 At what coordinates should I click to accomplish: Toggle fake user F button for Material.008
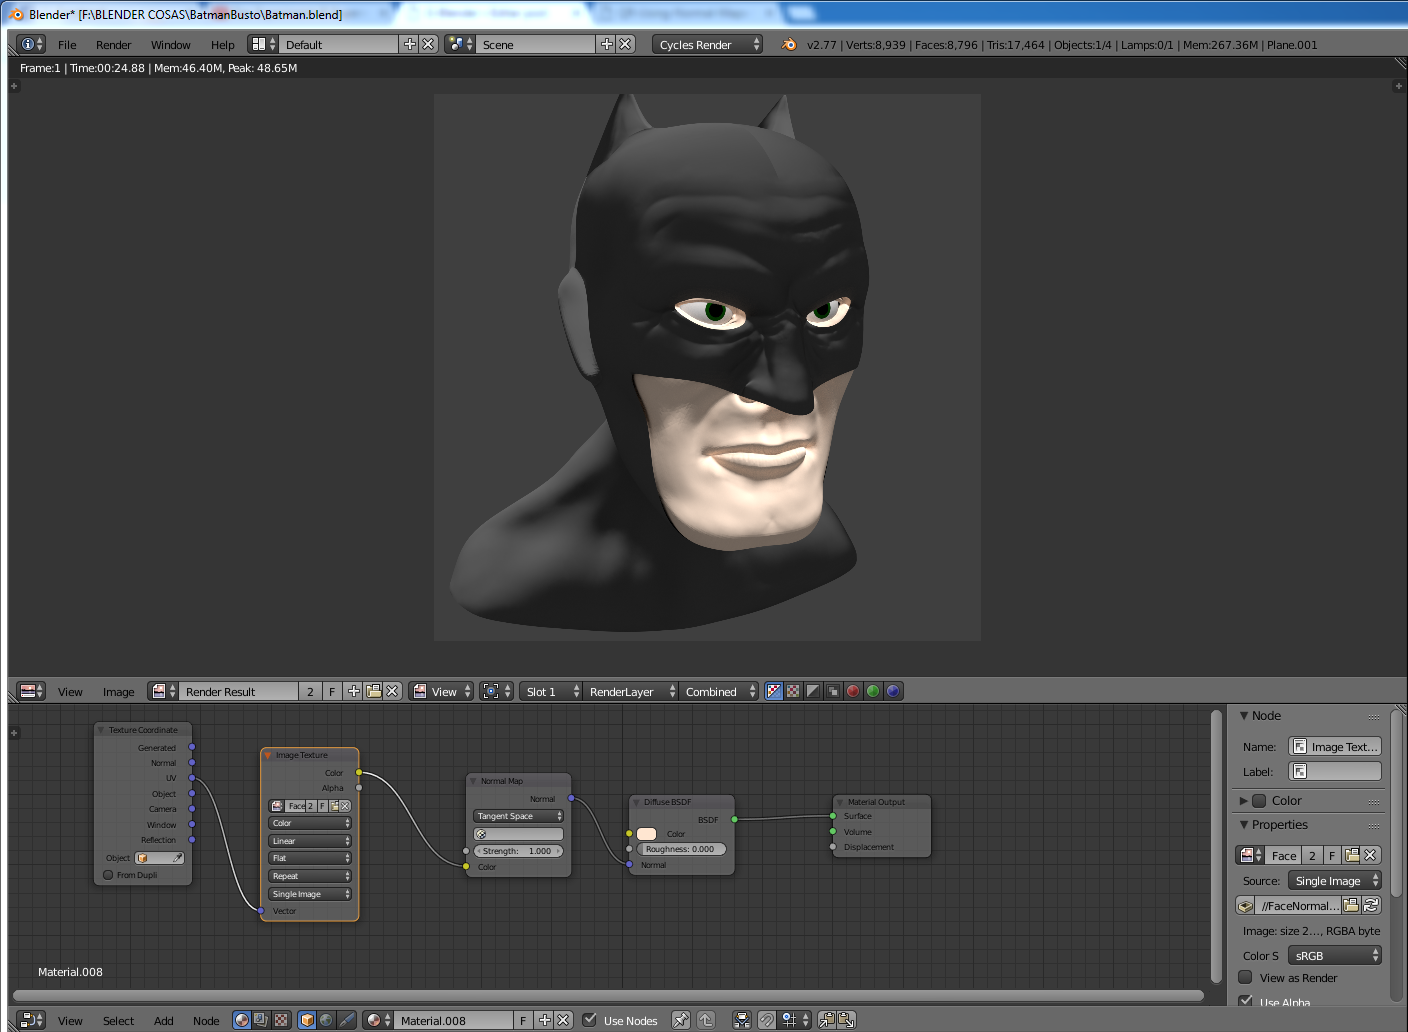tap(523, 1020)
